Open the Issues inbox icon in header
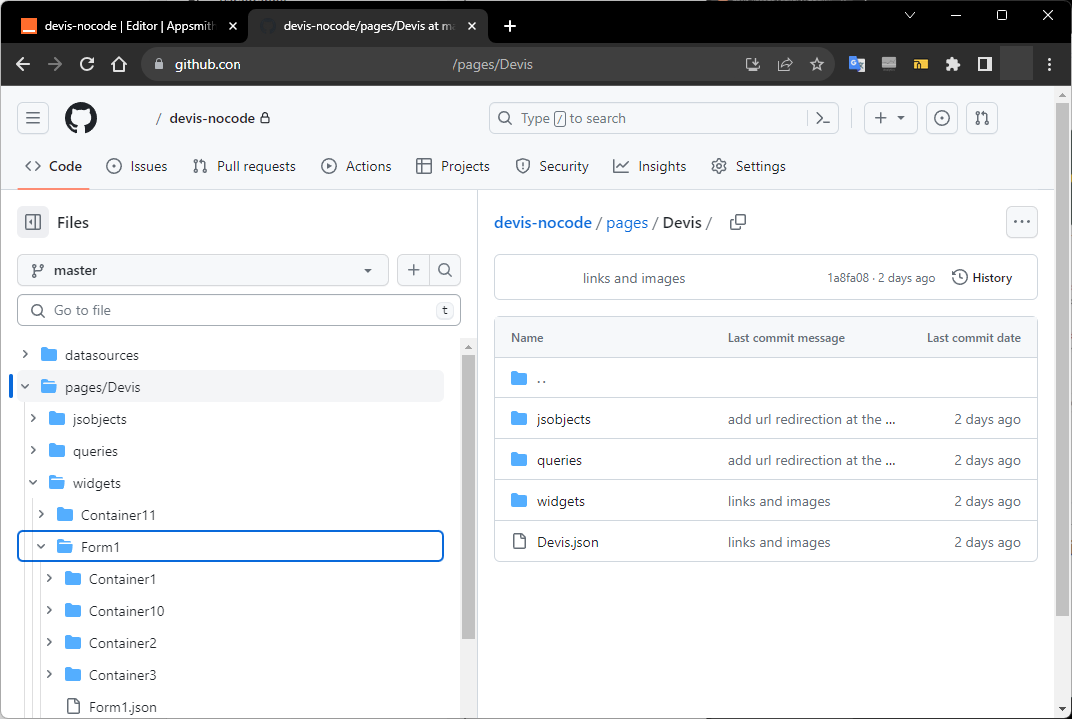Screen dimensions: 1072x719 point(941,118)
